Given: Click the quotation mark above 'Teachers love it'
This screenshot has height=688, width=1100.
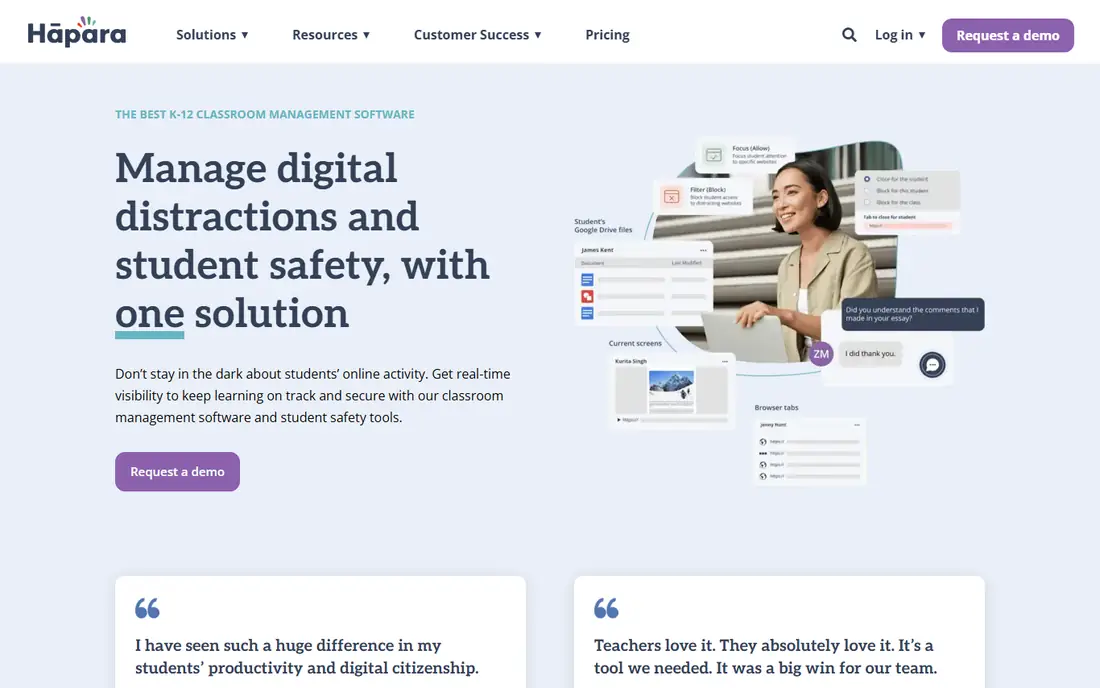Looking at the screenshot, I should pos(606,608).
